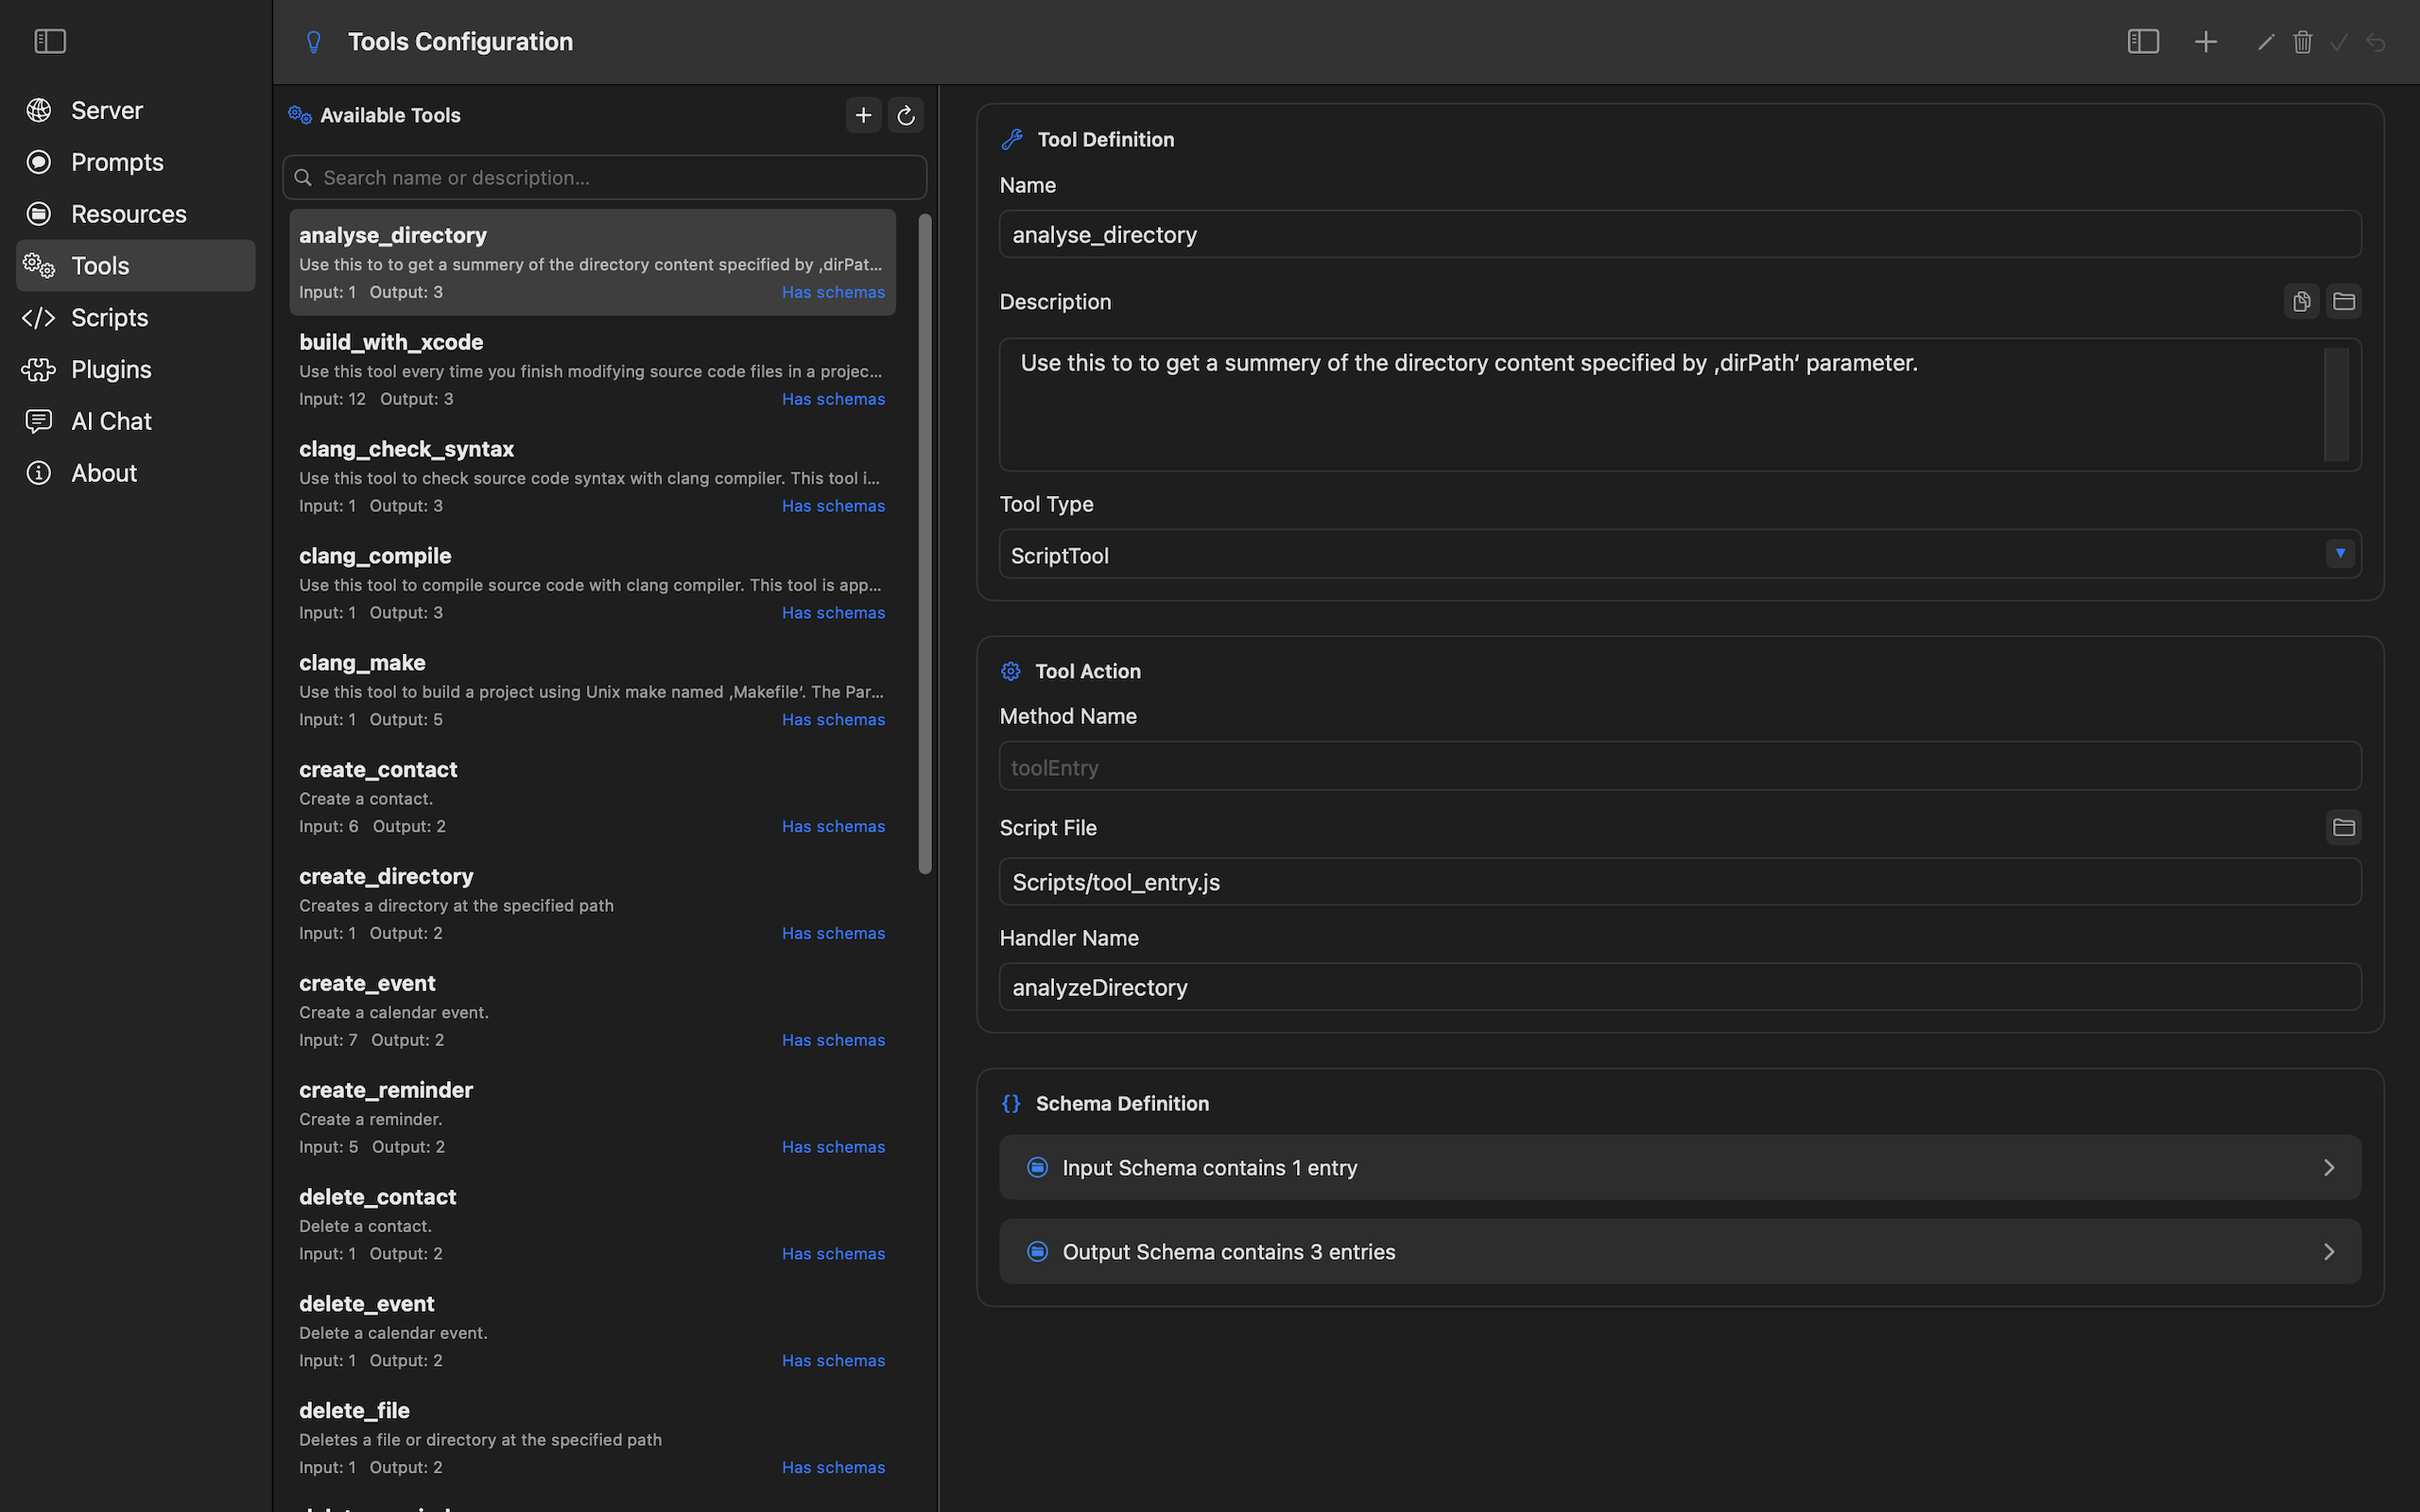Click the Description text area scrollbar

coord(2336,404)
